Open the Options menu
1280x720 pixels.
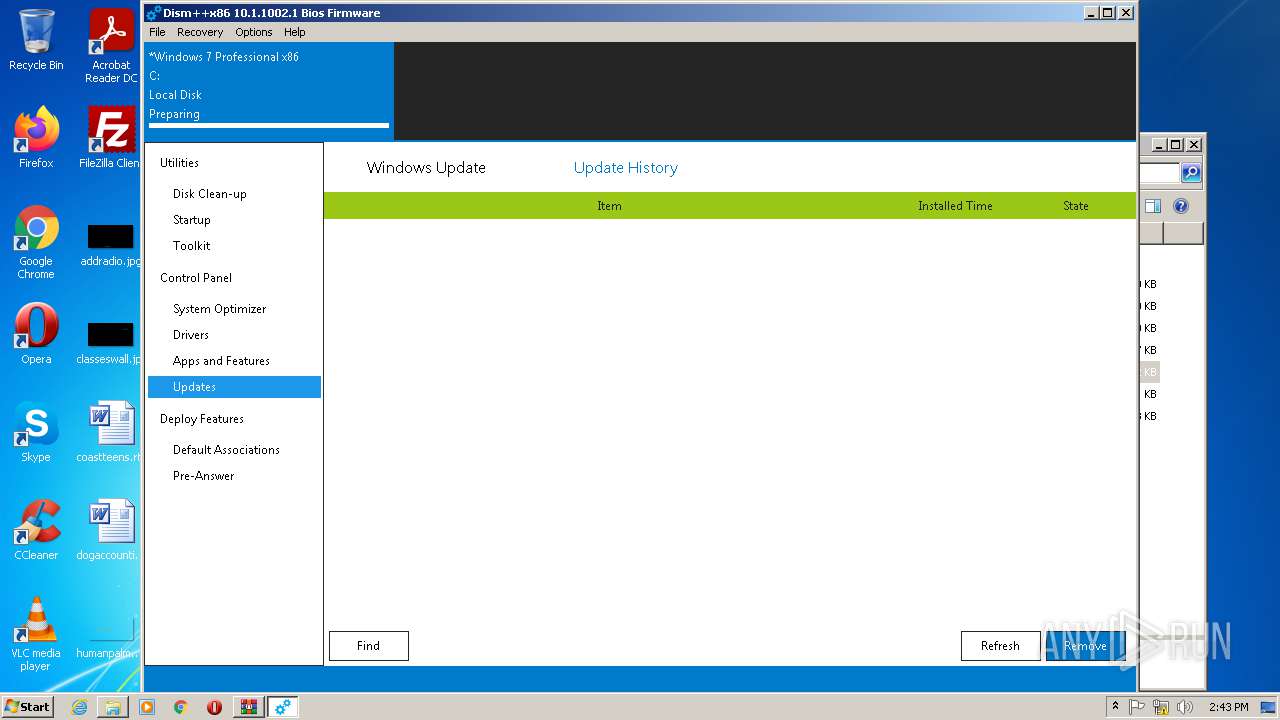pyautogui.click(x=254, y=32)
